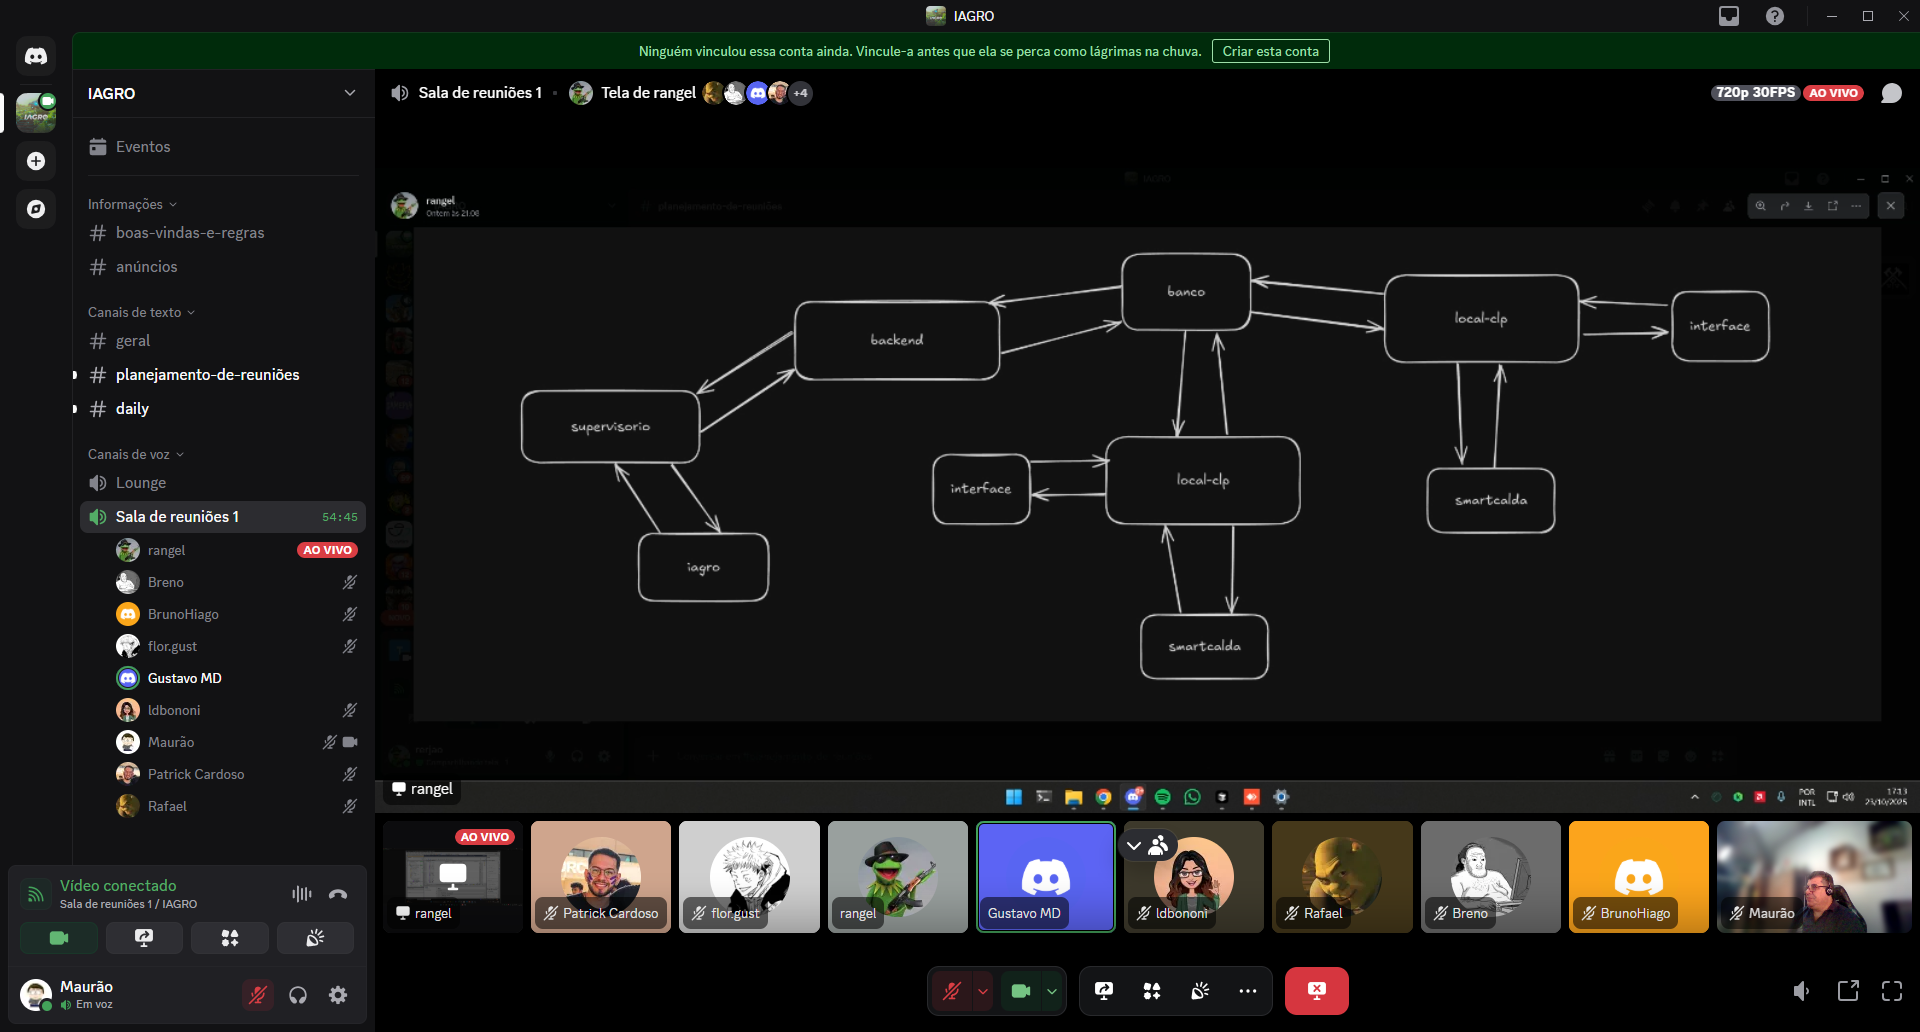Open more options ellipsis in call bar
This screenshot has width=1920, height=1032.
point(1248,991)
